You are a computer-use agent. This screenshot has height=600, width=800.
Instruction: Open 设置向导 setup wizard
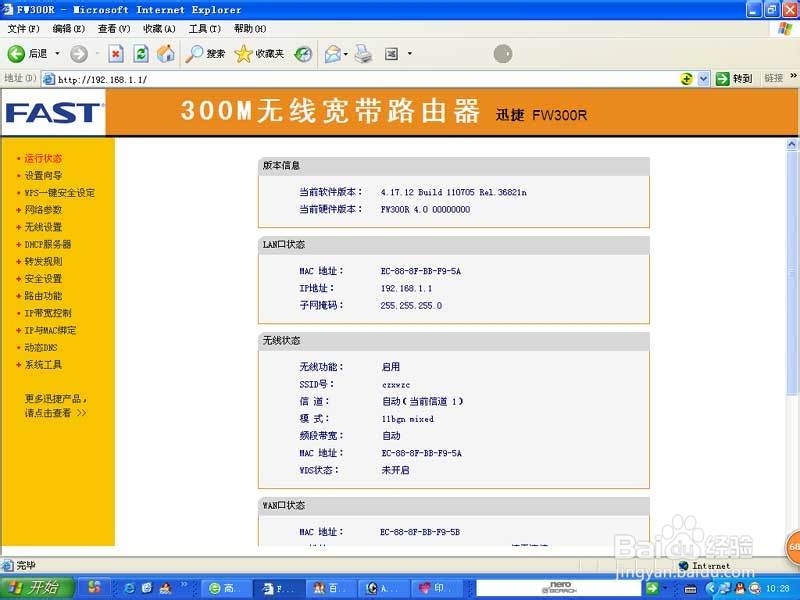tap(43, 176)
